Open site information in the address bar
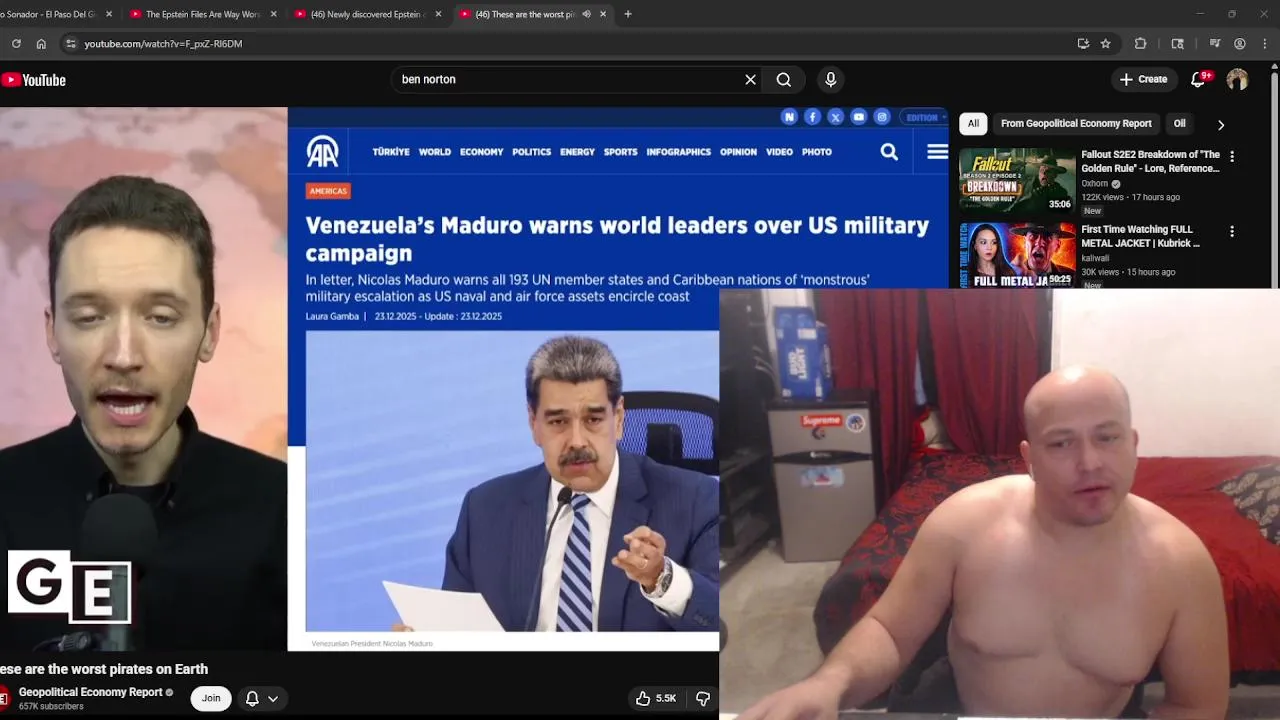The image size is (1280, 720). click(69, 44)
